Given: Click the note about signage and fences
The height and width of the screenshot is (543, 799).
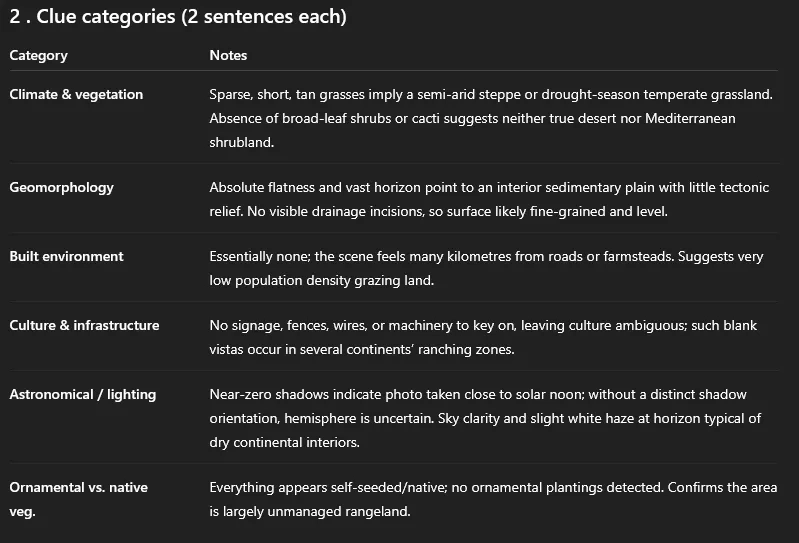Looking at the screenshot, I should pyautogui.click(x=483, y=337).
